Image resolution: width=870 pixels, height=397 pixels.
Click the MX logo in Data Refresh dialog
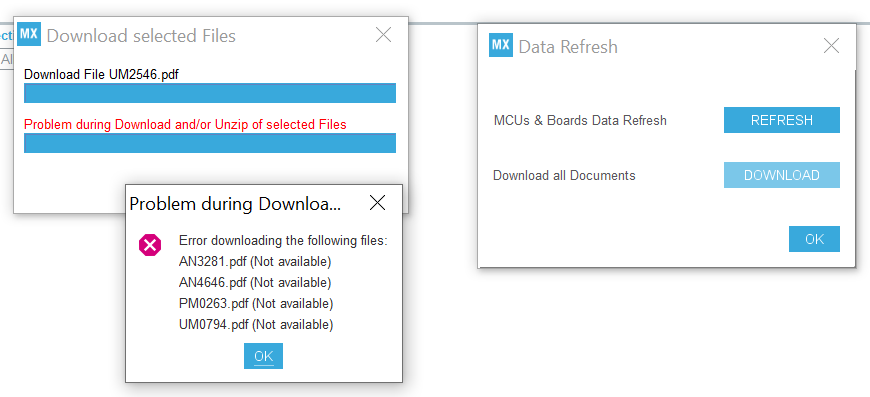click(x=500, y=45)
